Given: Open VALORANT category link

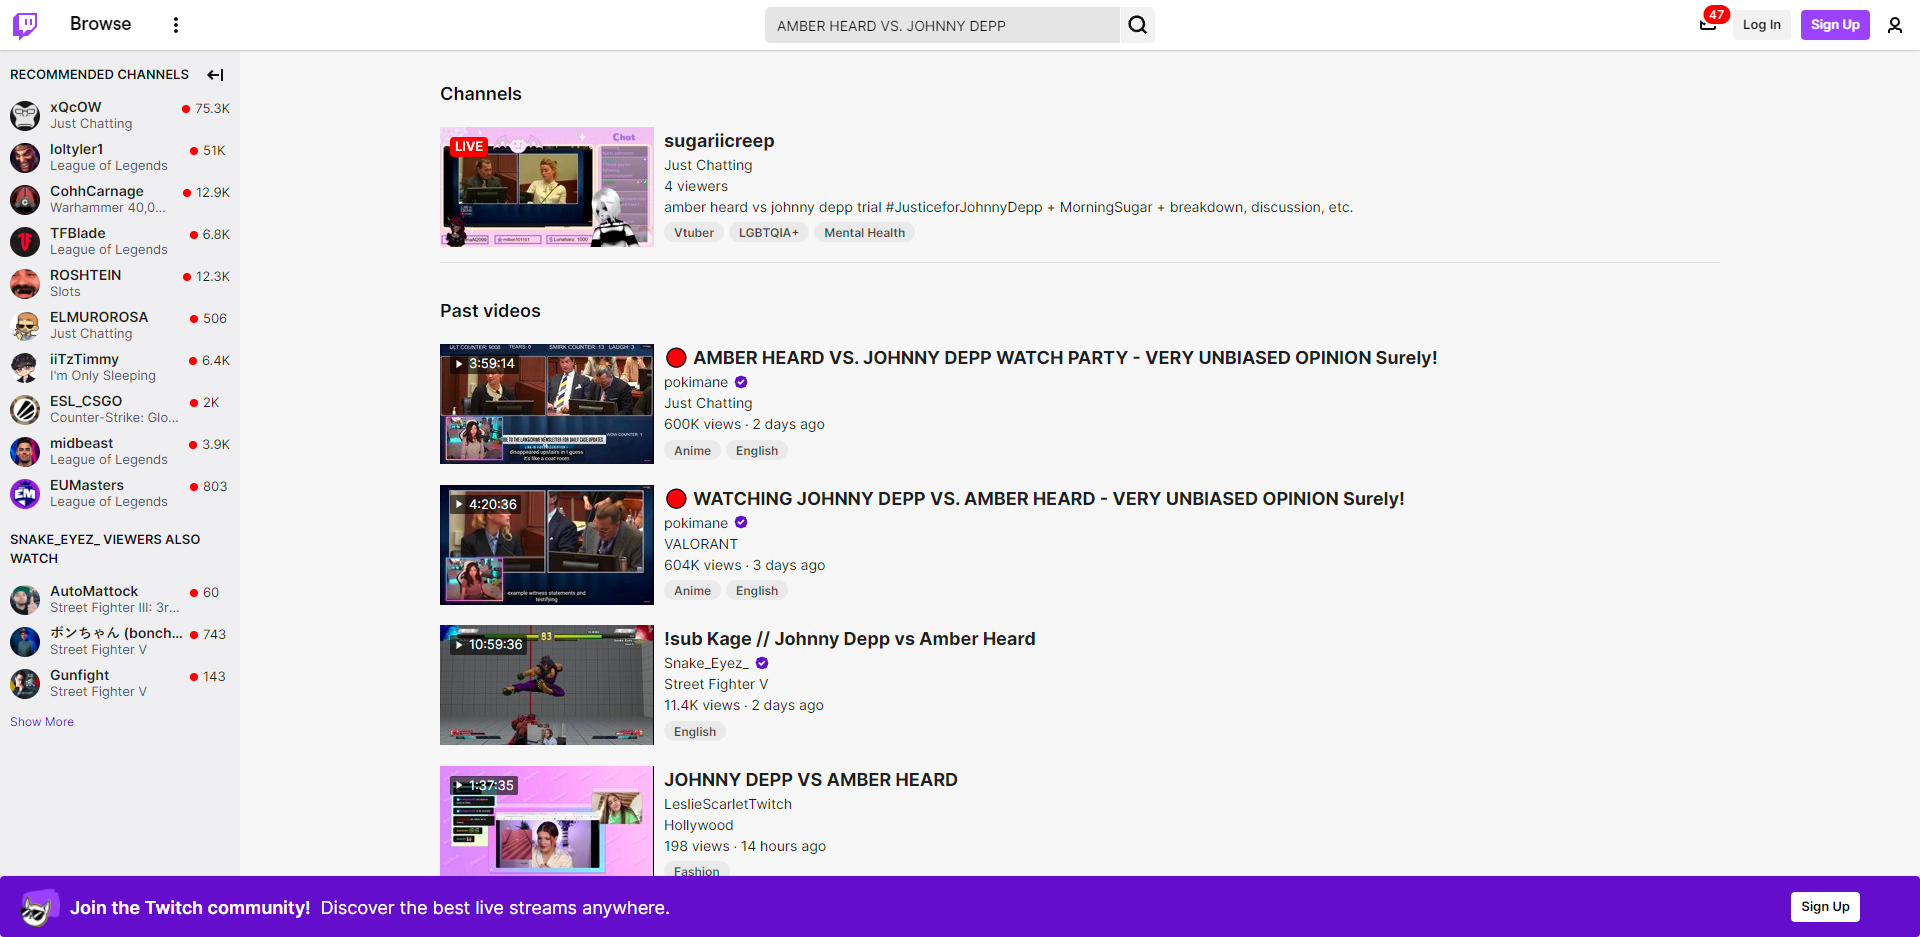Looking at the screenshot, I should [701, 544].
